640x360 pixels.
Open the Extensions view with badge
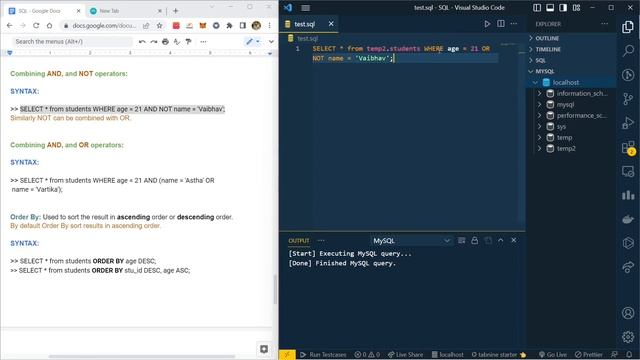click(628, 148)
